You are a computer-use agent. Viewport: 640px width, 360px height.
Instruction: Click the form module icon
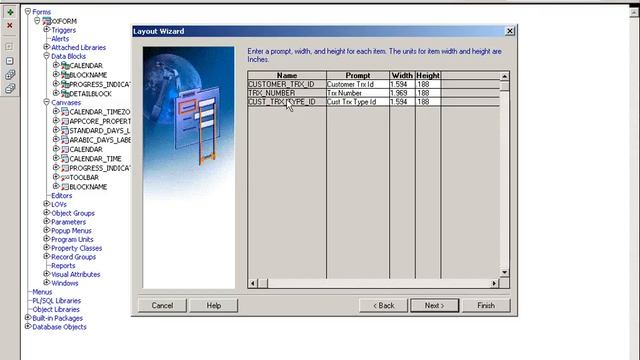click(x=47, y=21)
